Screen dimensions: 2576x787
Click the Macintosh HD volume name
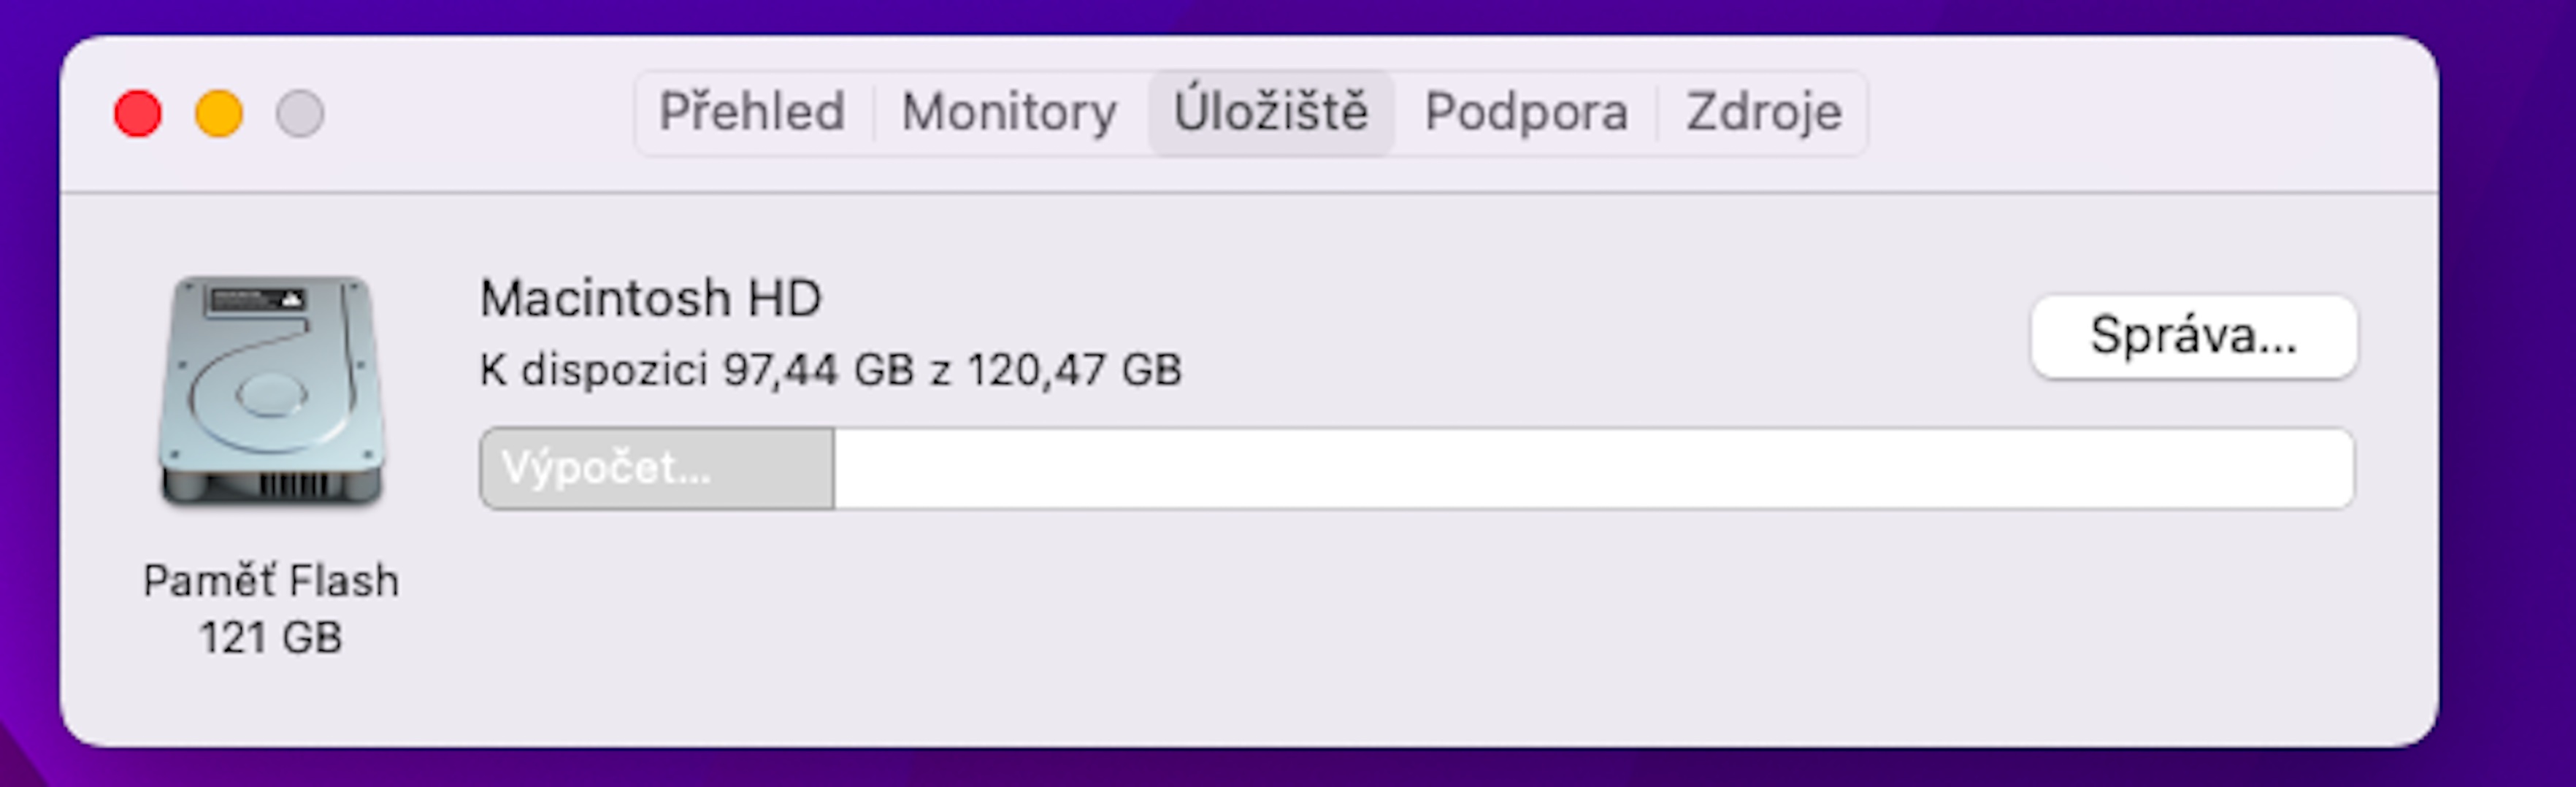click(651, 298)
